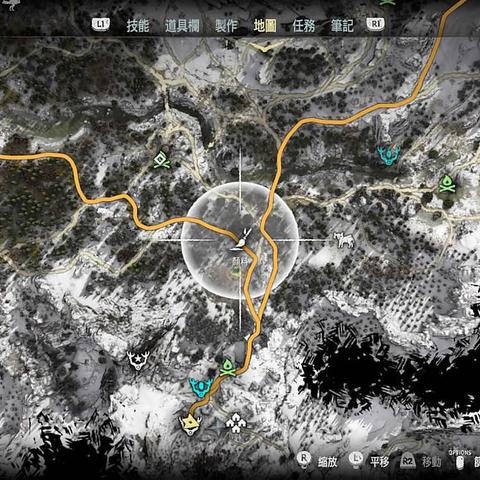Click the 移動 move hint label

click(432, 462)
